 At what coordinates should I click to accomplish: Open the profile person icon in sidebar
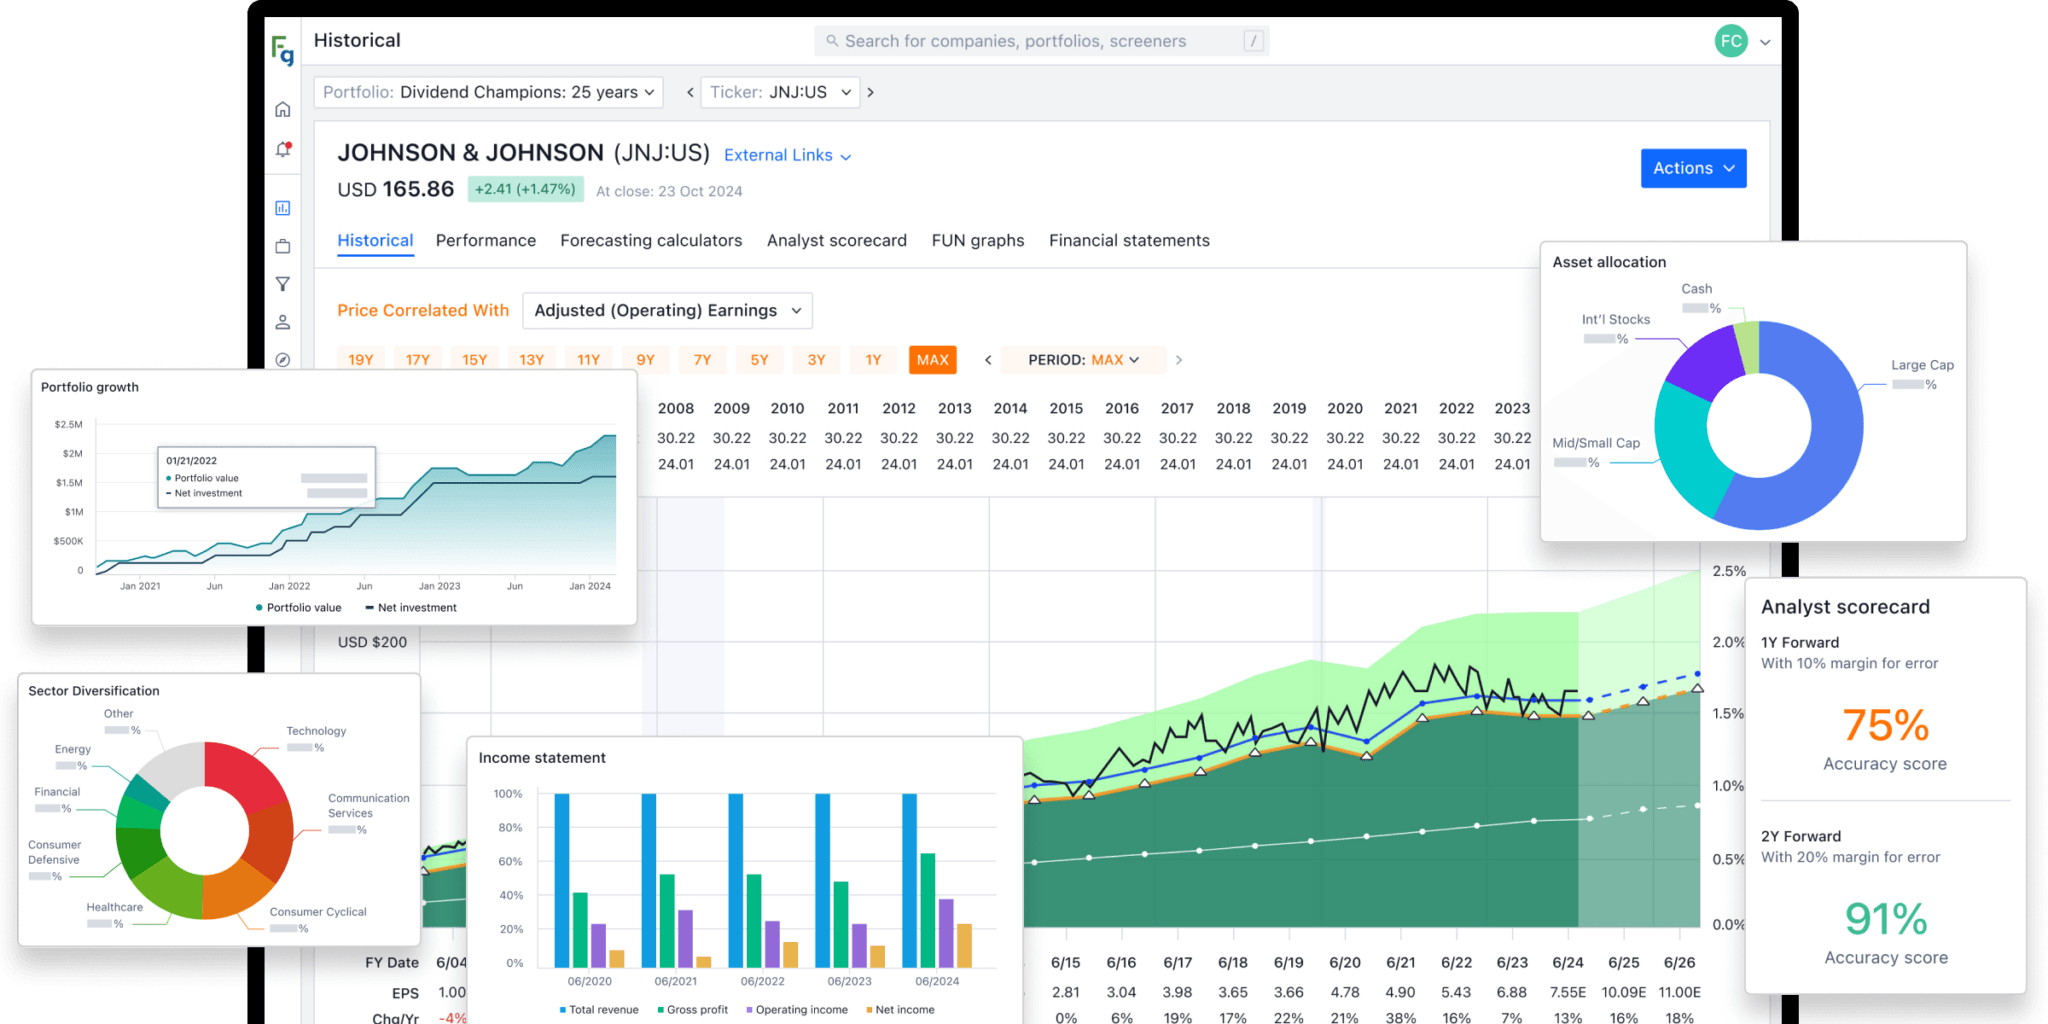tap(283, 322)
